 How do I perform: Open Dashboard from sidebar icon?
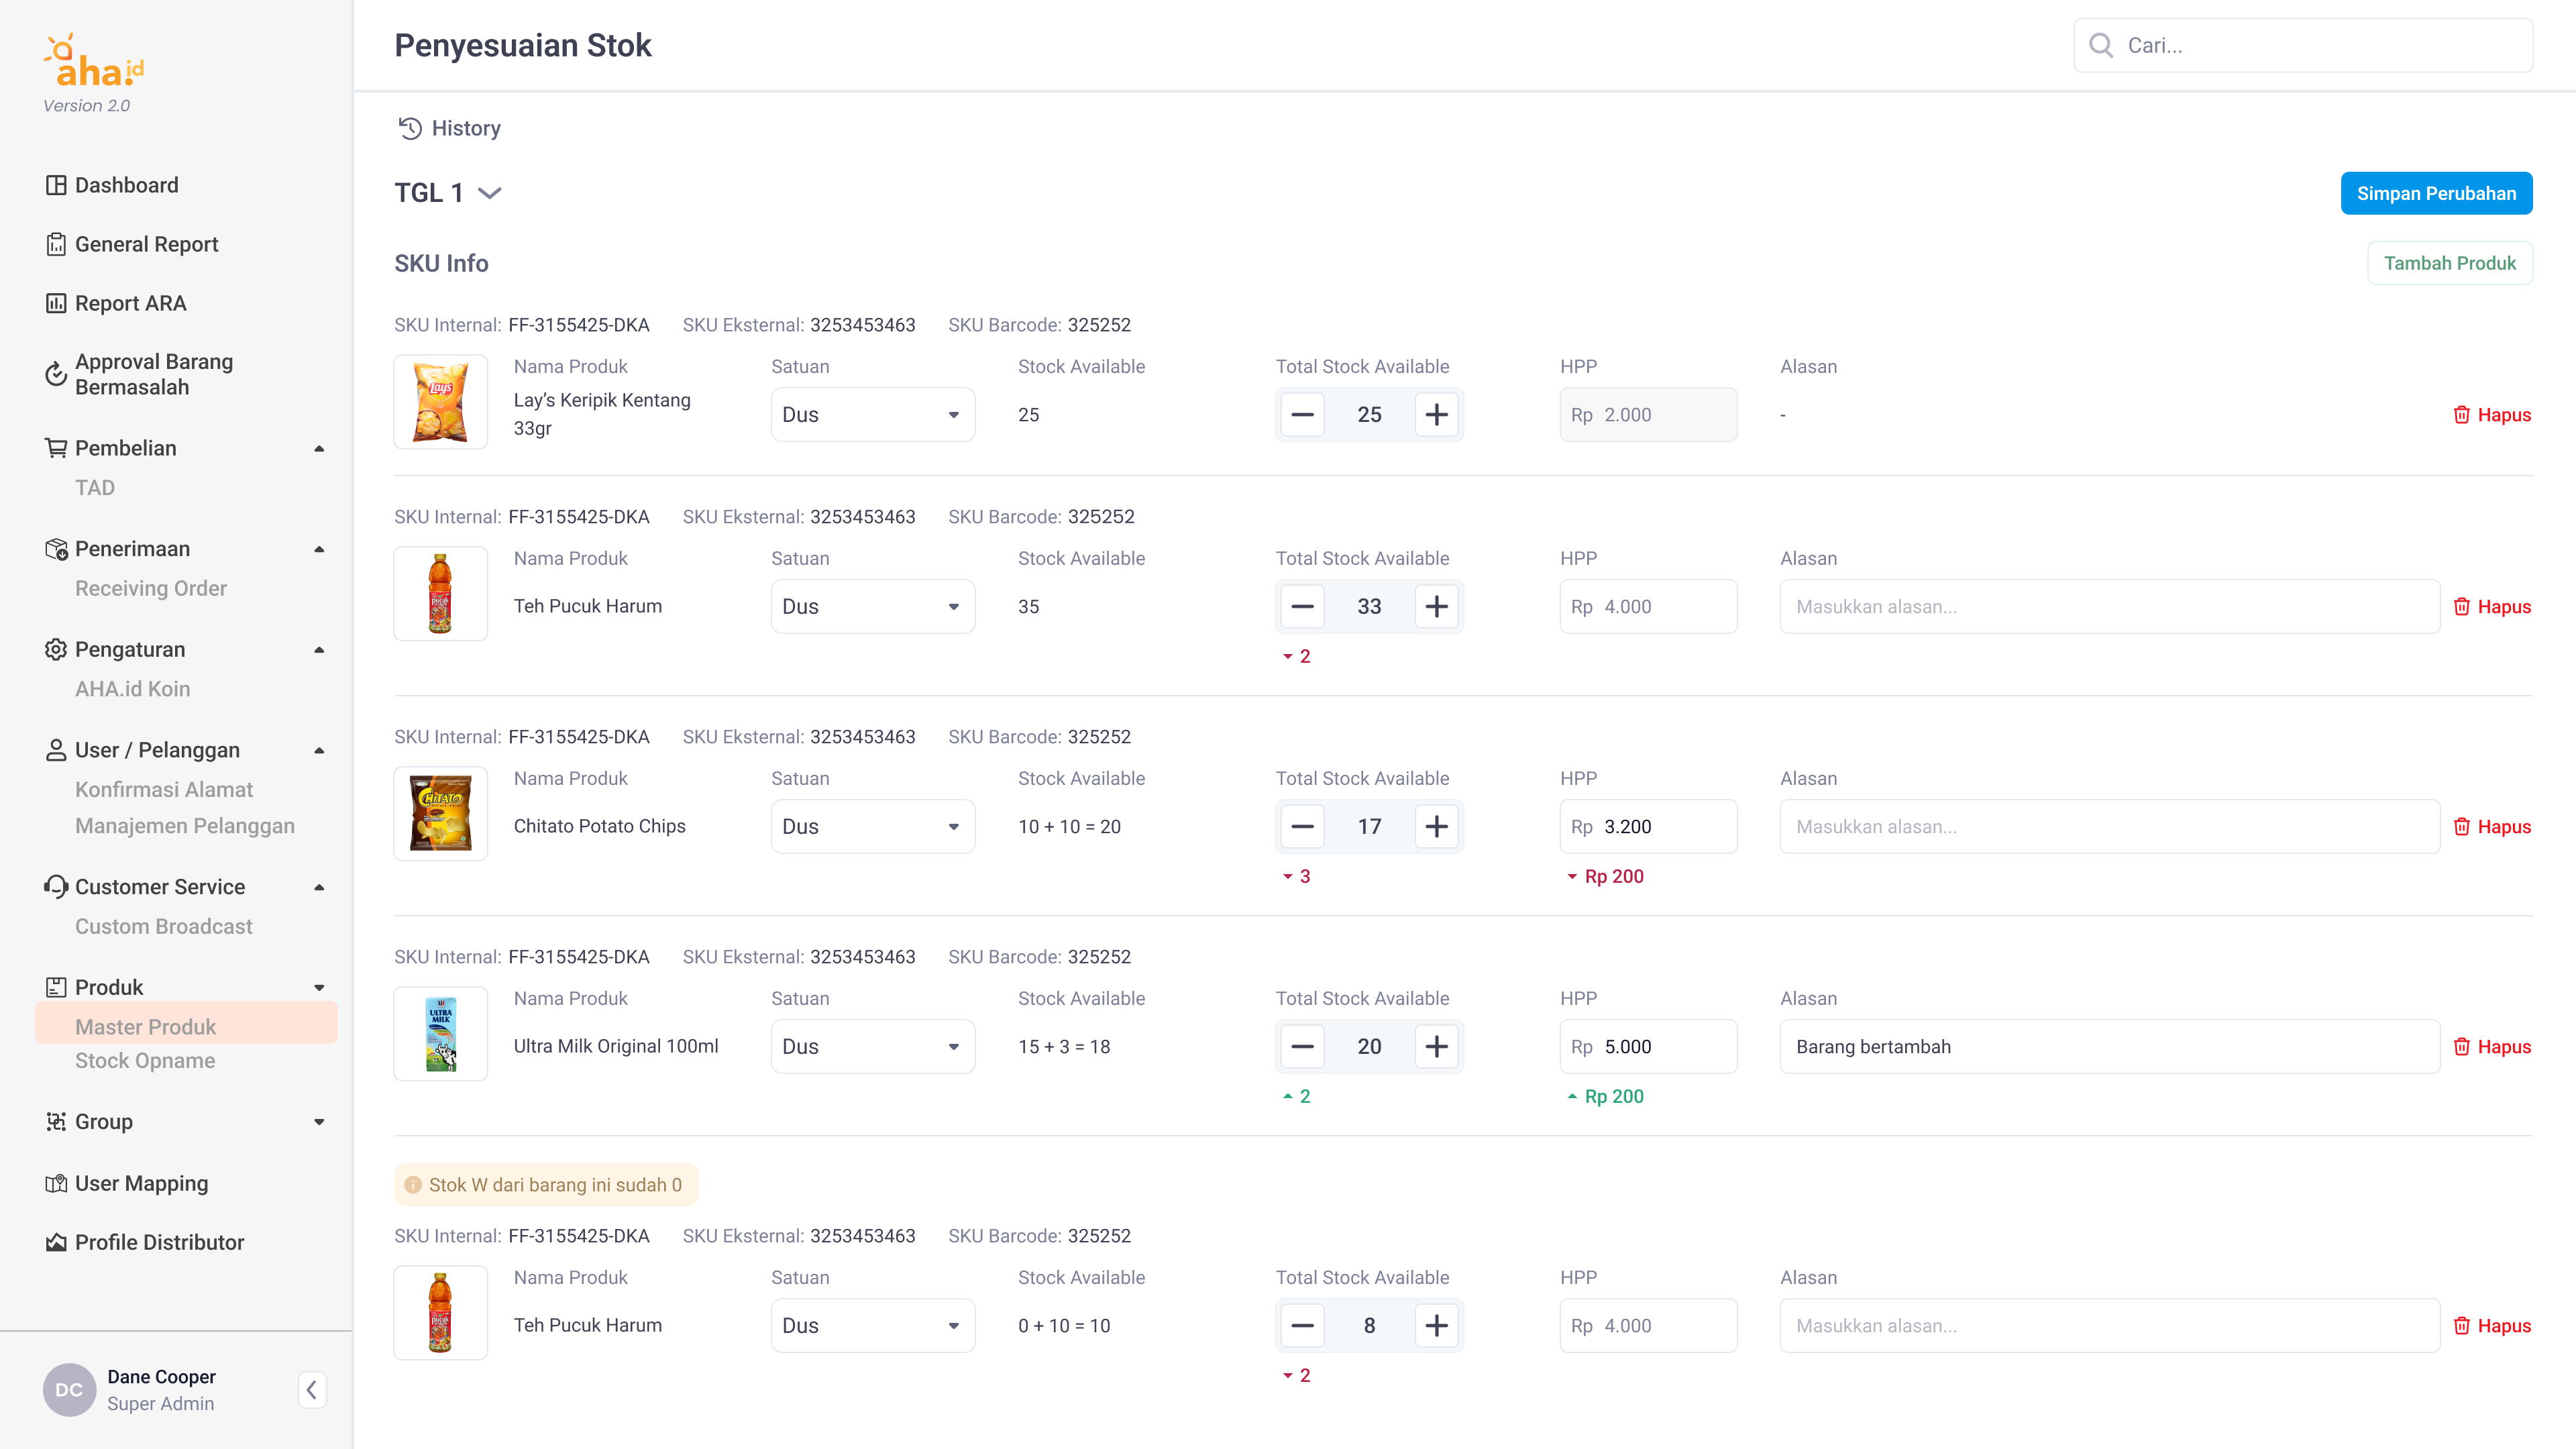tap(56, 185)
